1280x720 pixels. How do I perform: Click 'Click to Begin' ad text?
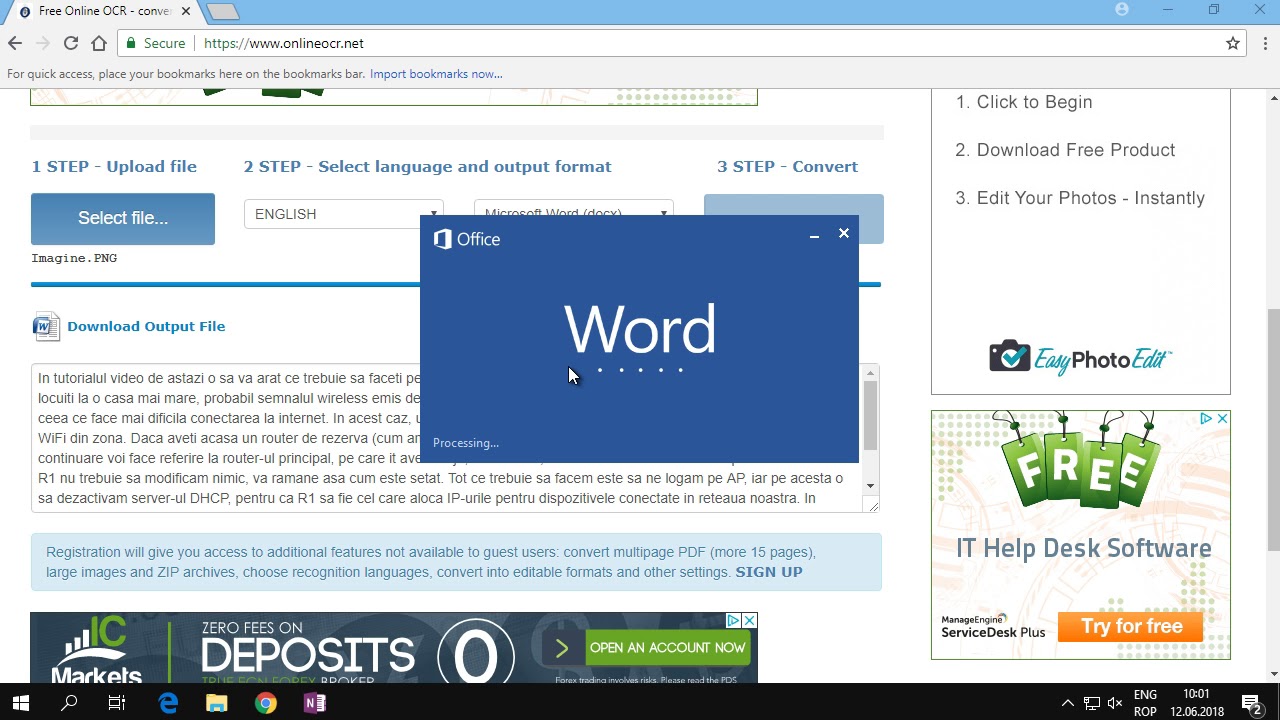(1034, 102)
